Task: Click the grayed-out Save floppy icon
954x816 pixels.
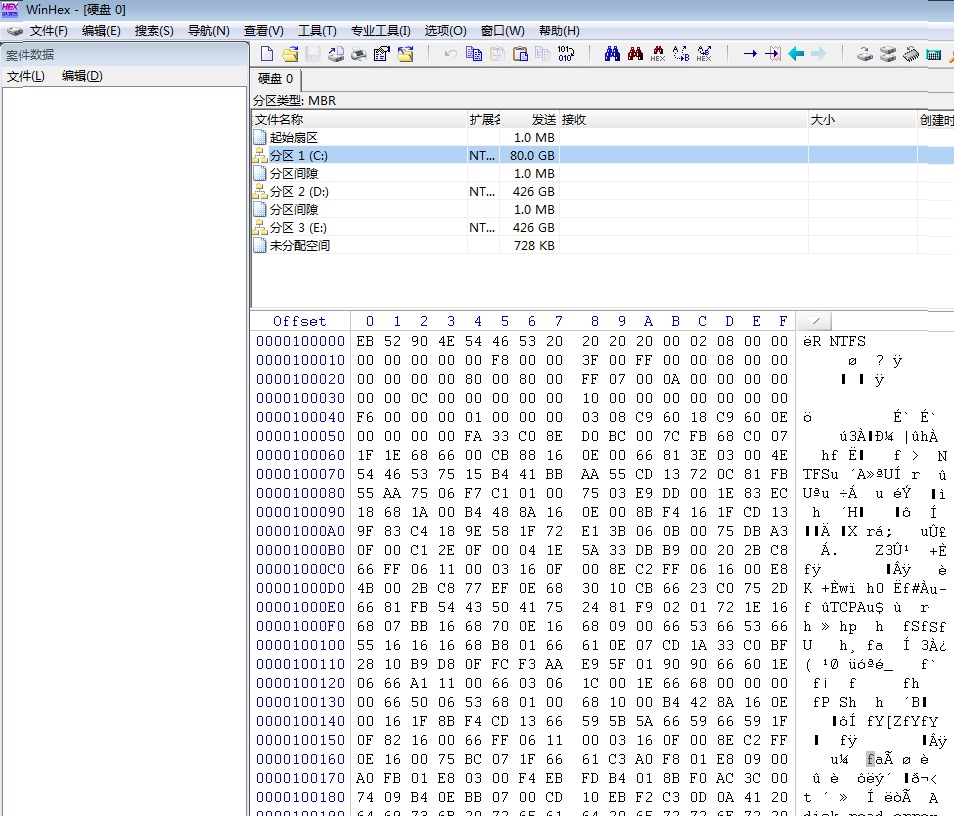Action: point(313,54)
